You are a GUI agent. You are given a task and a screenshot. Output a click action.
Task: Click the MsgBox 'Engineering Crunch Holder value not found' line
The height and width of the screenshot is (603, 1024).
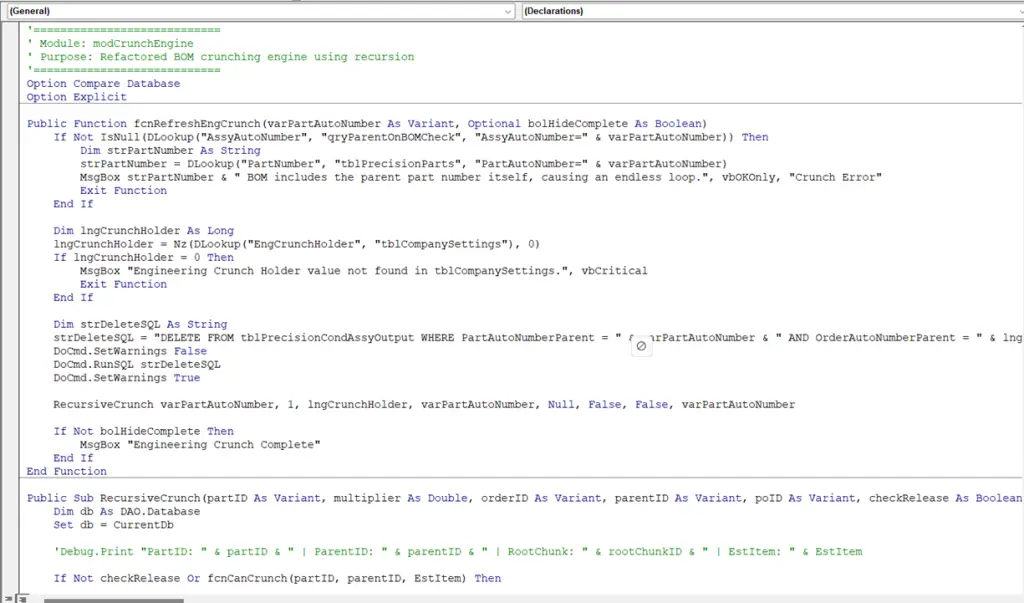(364, 270)
